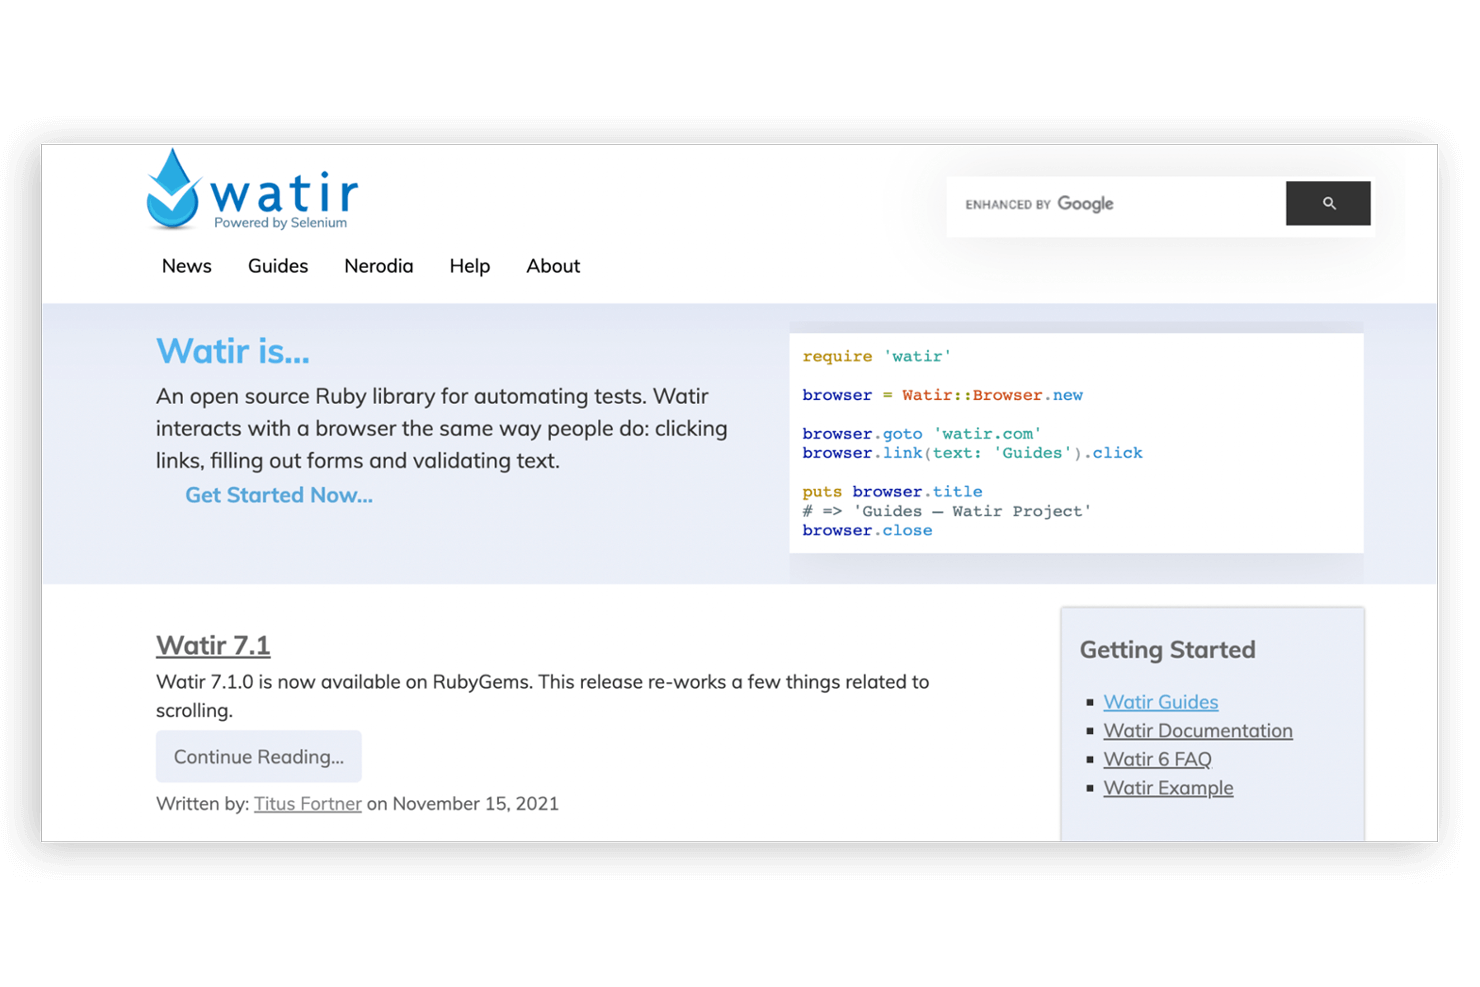Click the code snippet example box
This screenshot has width=1480, height=987.
pos(1076,442)
